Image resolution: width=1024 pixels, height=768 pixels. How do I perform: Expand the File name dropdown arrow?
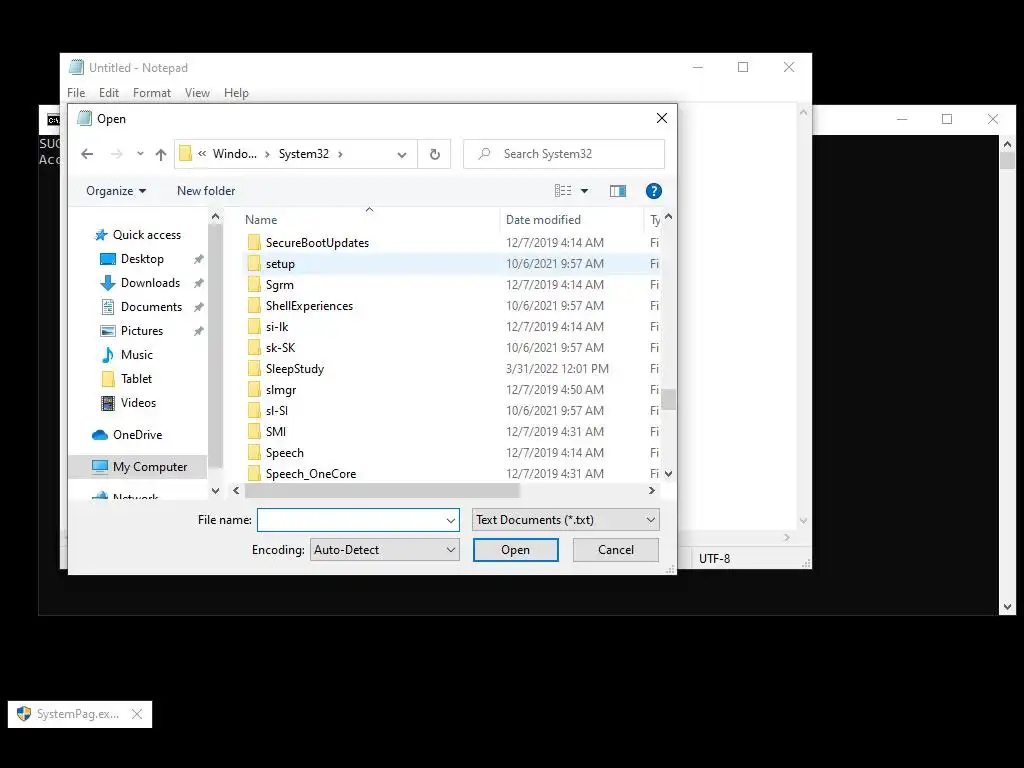coord(451,520)
